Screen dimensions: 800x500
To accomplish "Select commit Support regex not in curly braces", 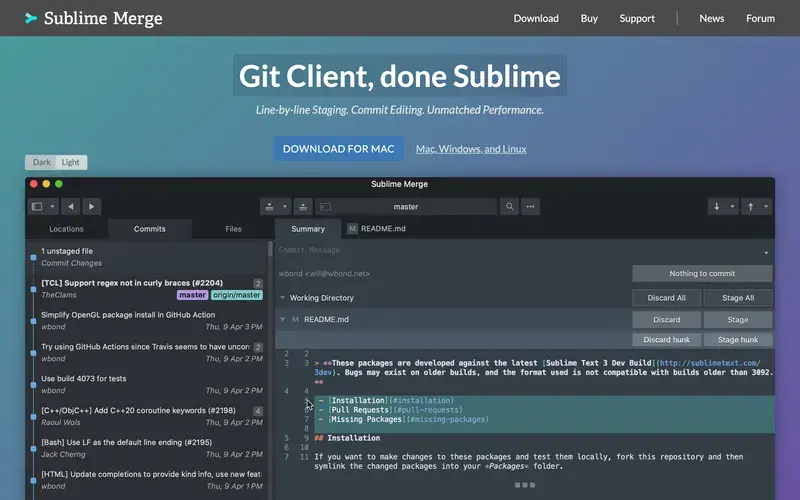I will (x=148, y=289).
